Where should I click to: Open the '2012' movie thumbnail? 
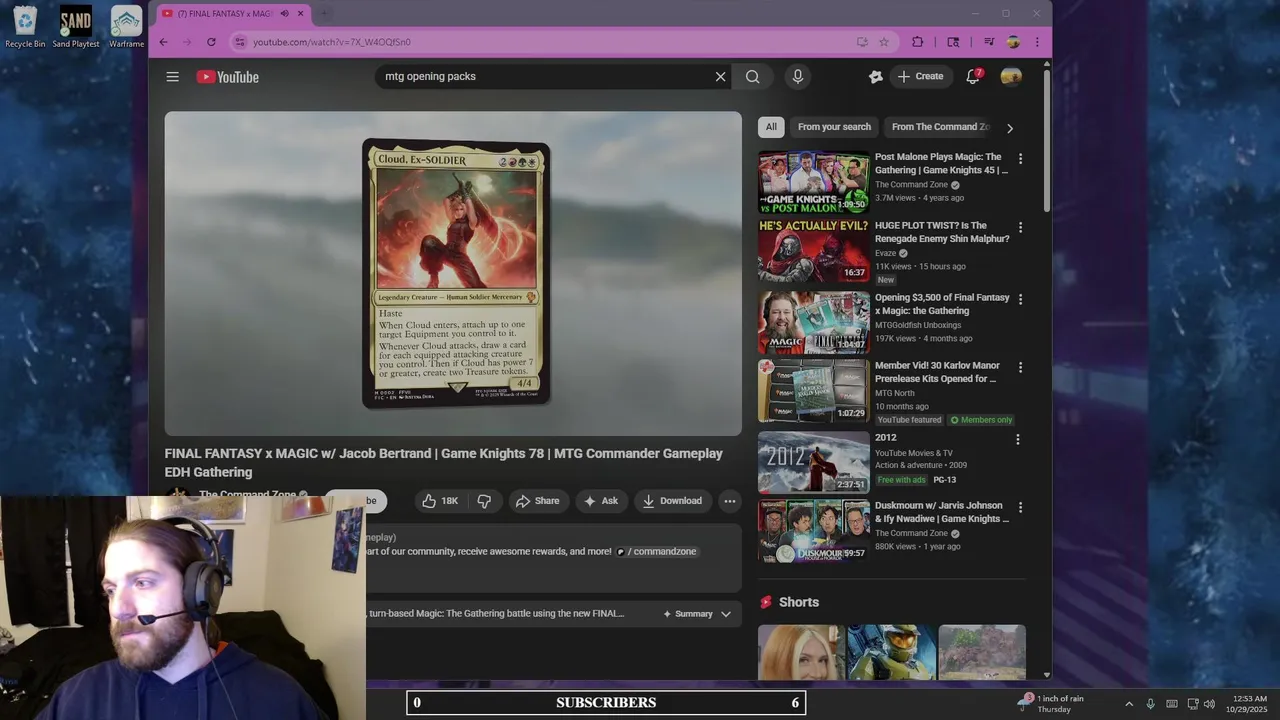(x=814, y=462)
